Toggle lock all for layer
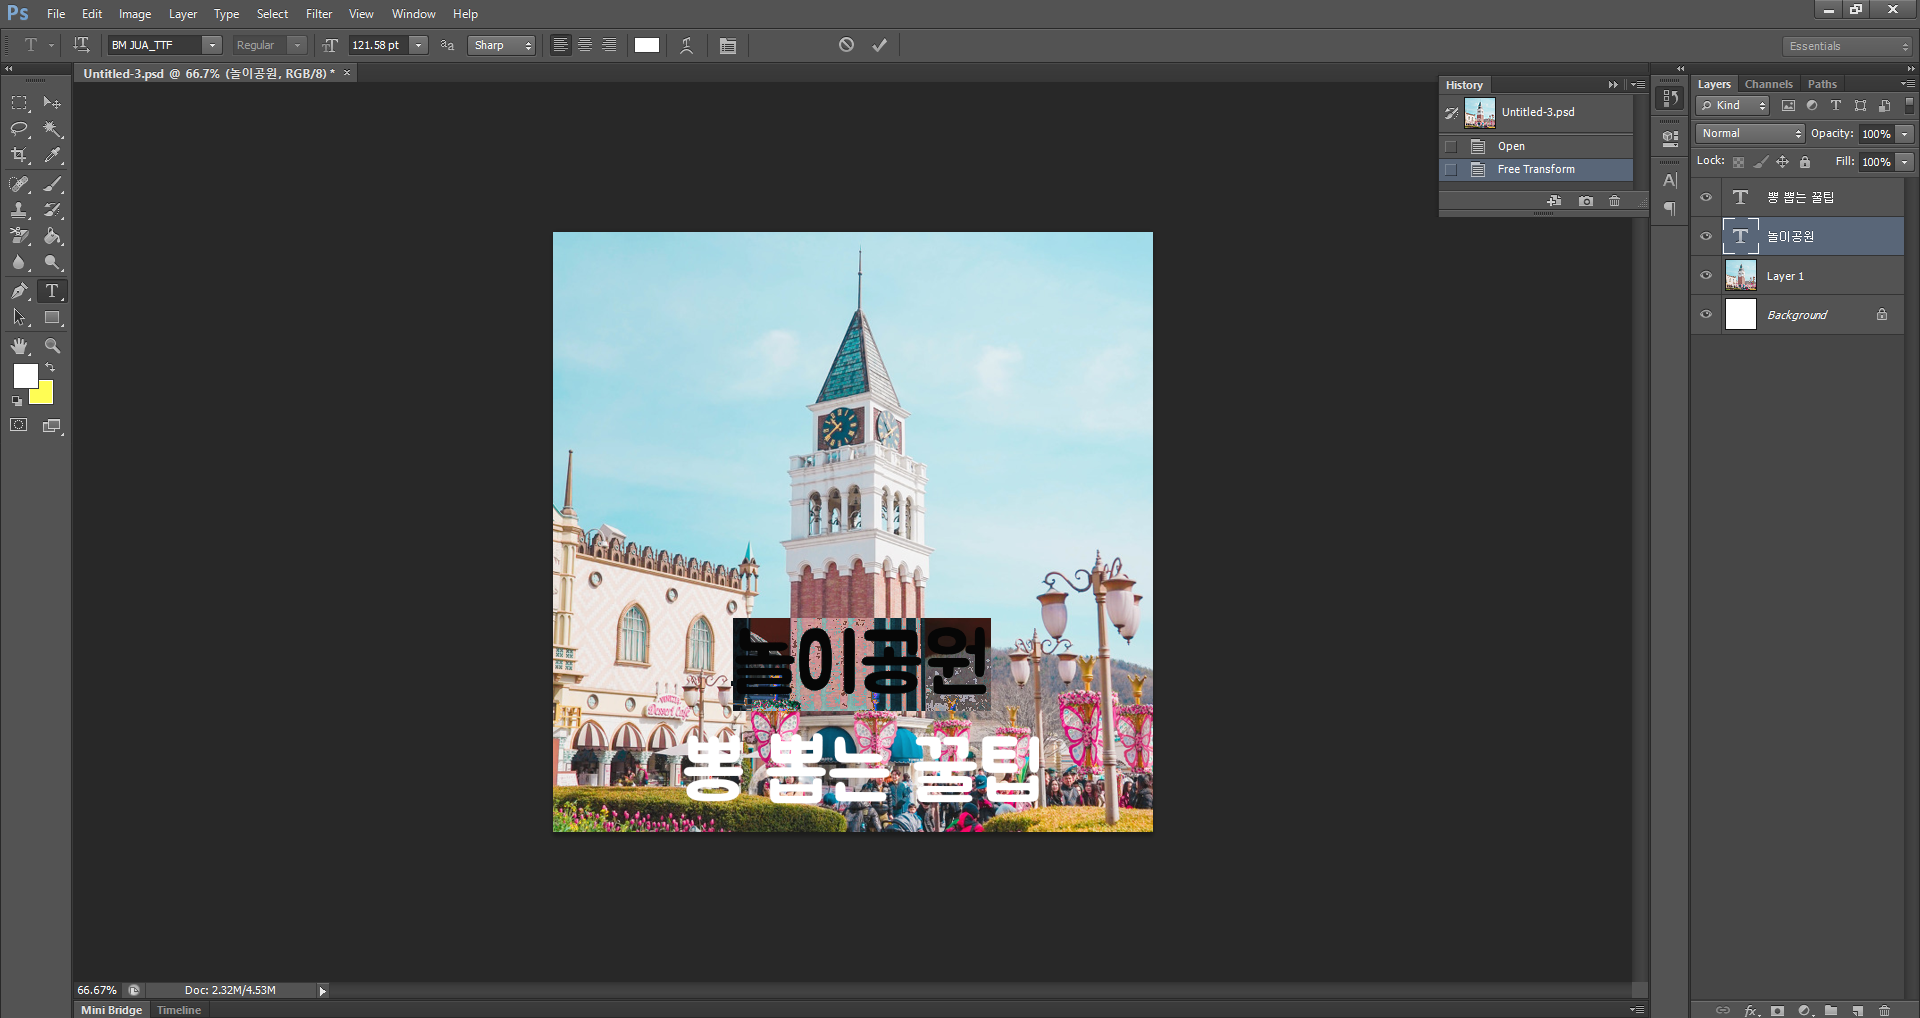 pyautogui.click(x=1805, y=161)
